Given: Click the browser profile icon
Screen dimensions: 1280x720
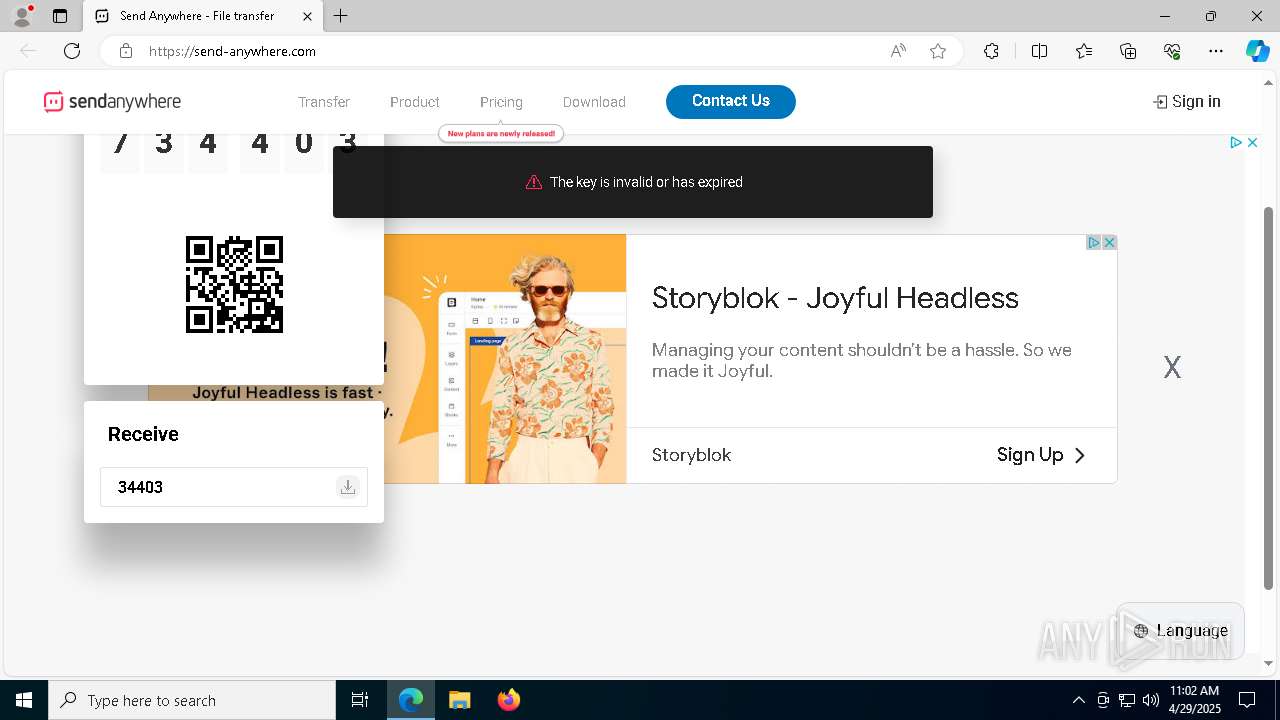Looking at the screenshot, I should [21, 16].
